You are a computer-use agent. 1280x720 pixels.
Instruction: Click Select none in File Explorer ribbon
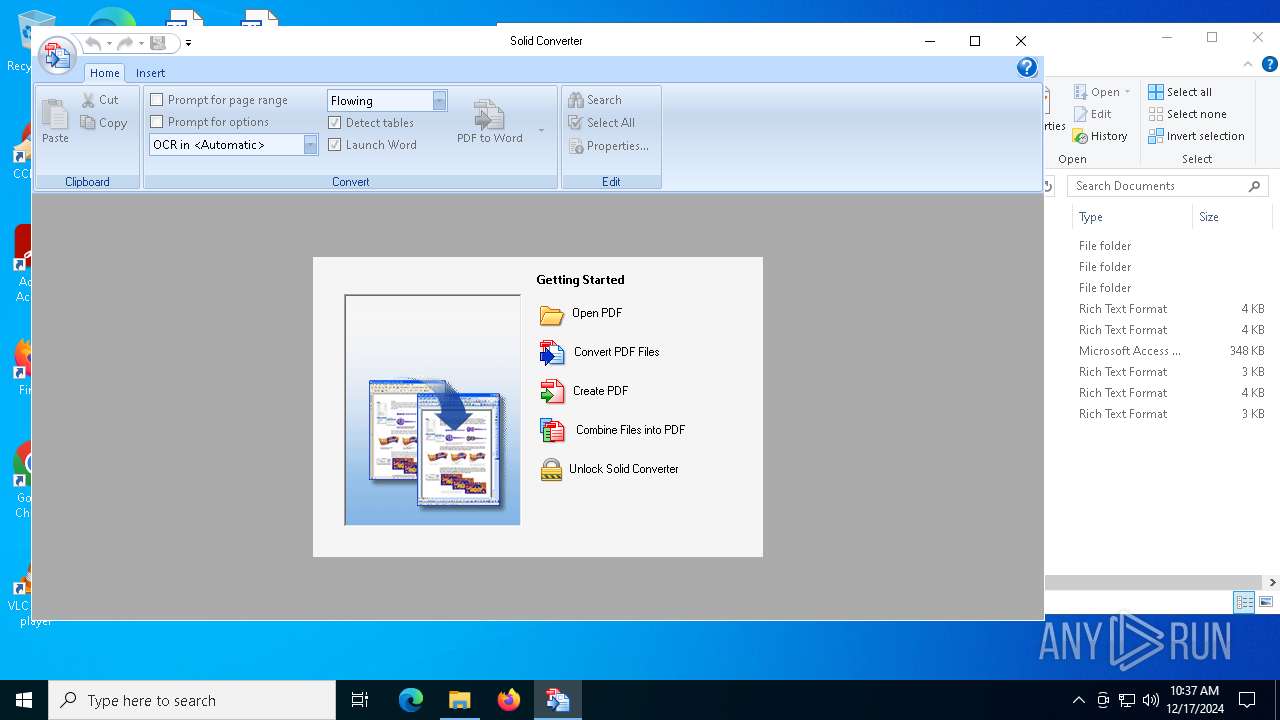coord(1187,114)
